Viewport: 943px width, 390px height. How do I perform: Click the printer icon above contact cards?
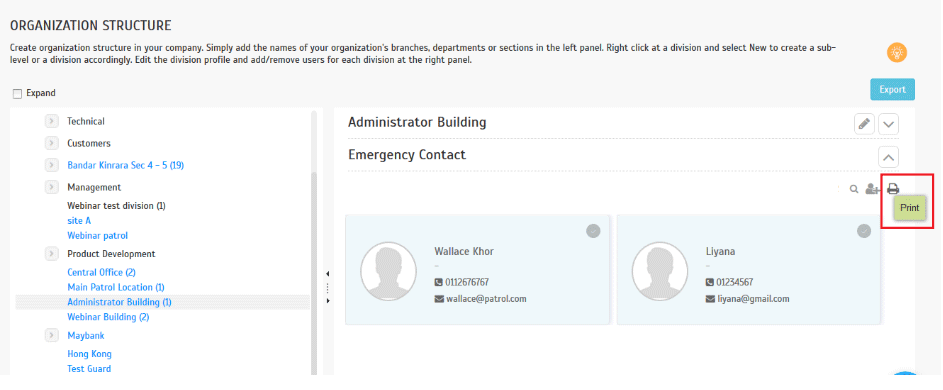[x=892, y=189]
